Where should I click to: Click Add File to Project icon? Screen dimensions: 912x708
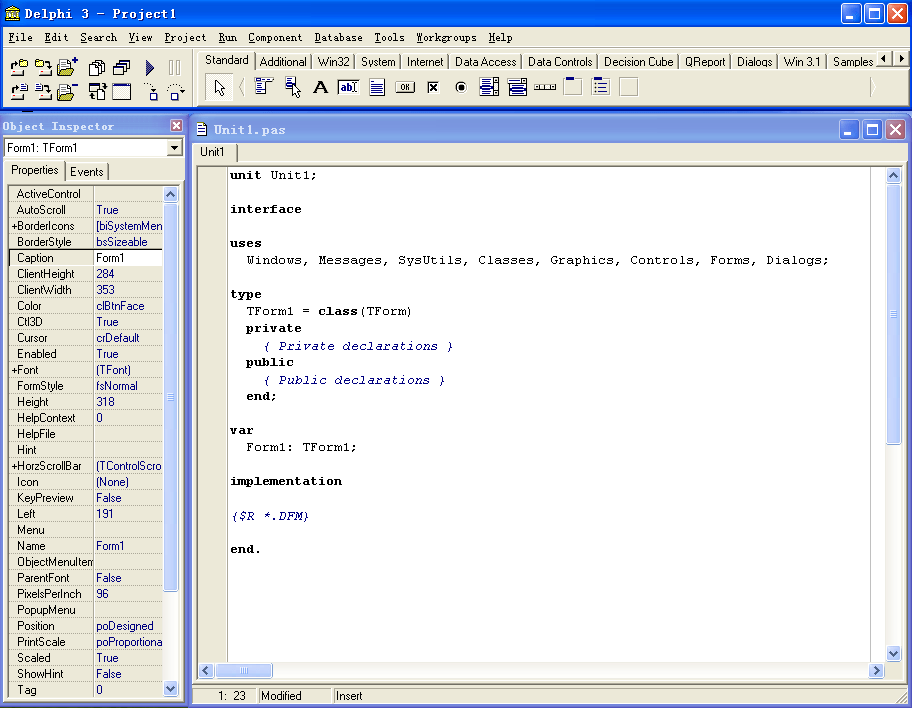click(67, 67)
